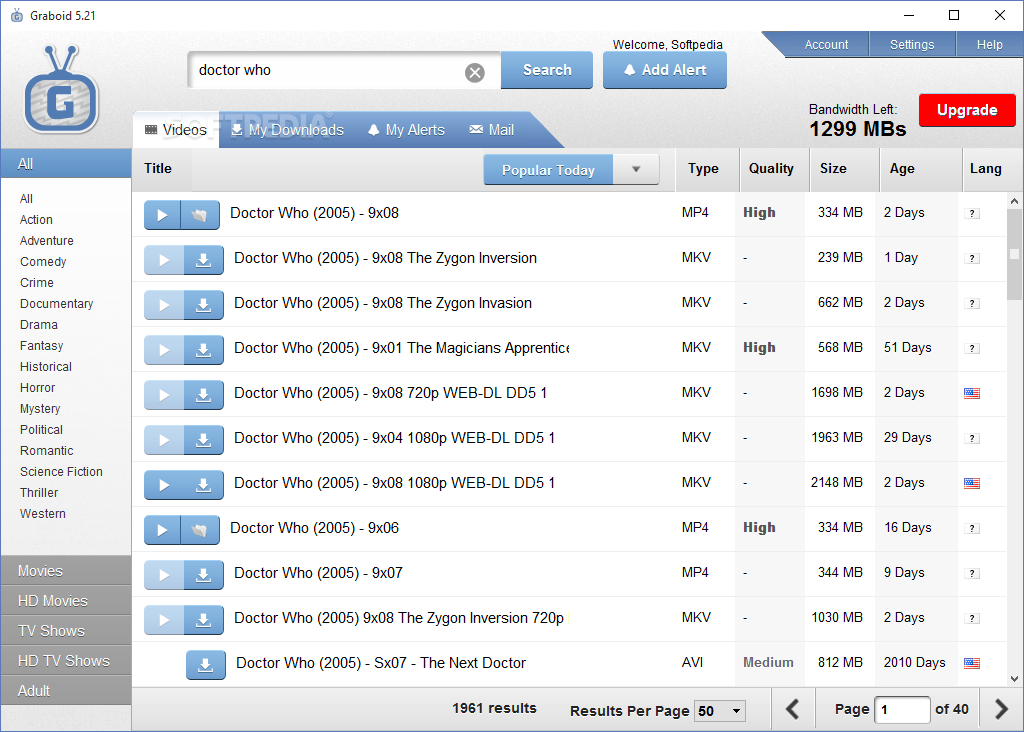Filter by Science Fiction genre
This screenshot has width=1024, height=732.
pyautogui.click(x=61, y=471)
